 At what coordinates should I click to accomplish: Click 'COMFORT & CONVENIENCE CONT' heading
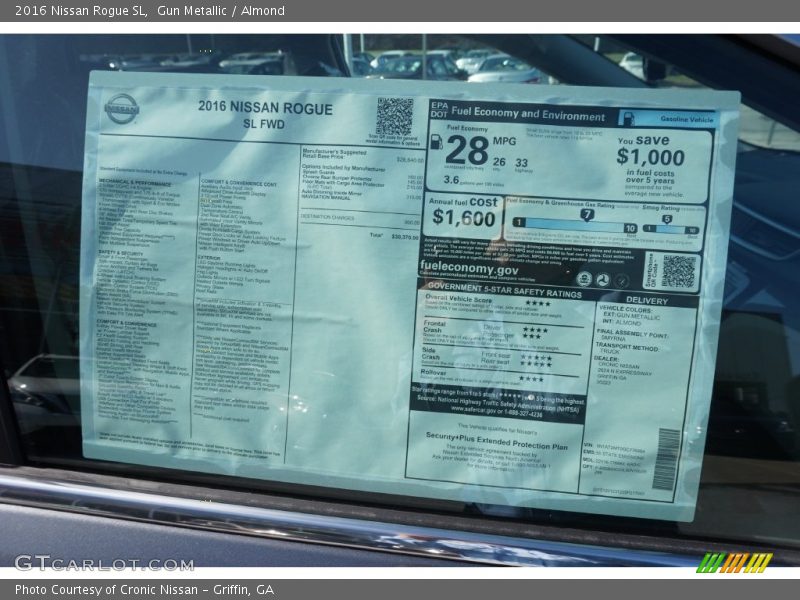pos(239,183)
